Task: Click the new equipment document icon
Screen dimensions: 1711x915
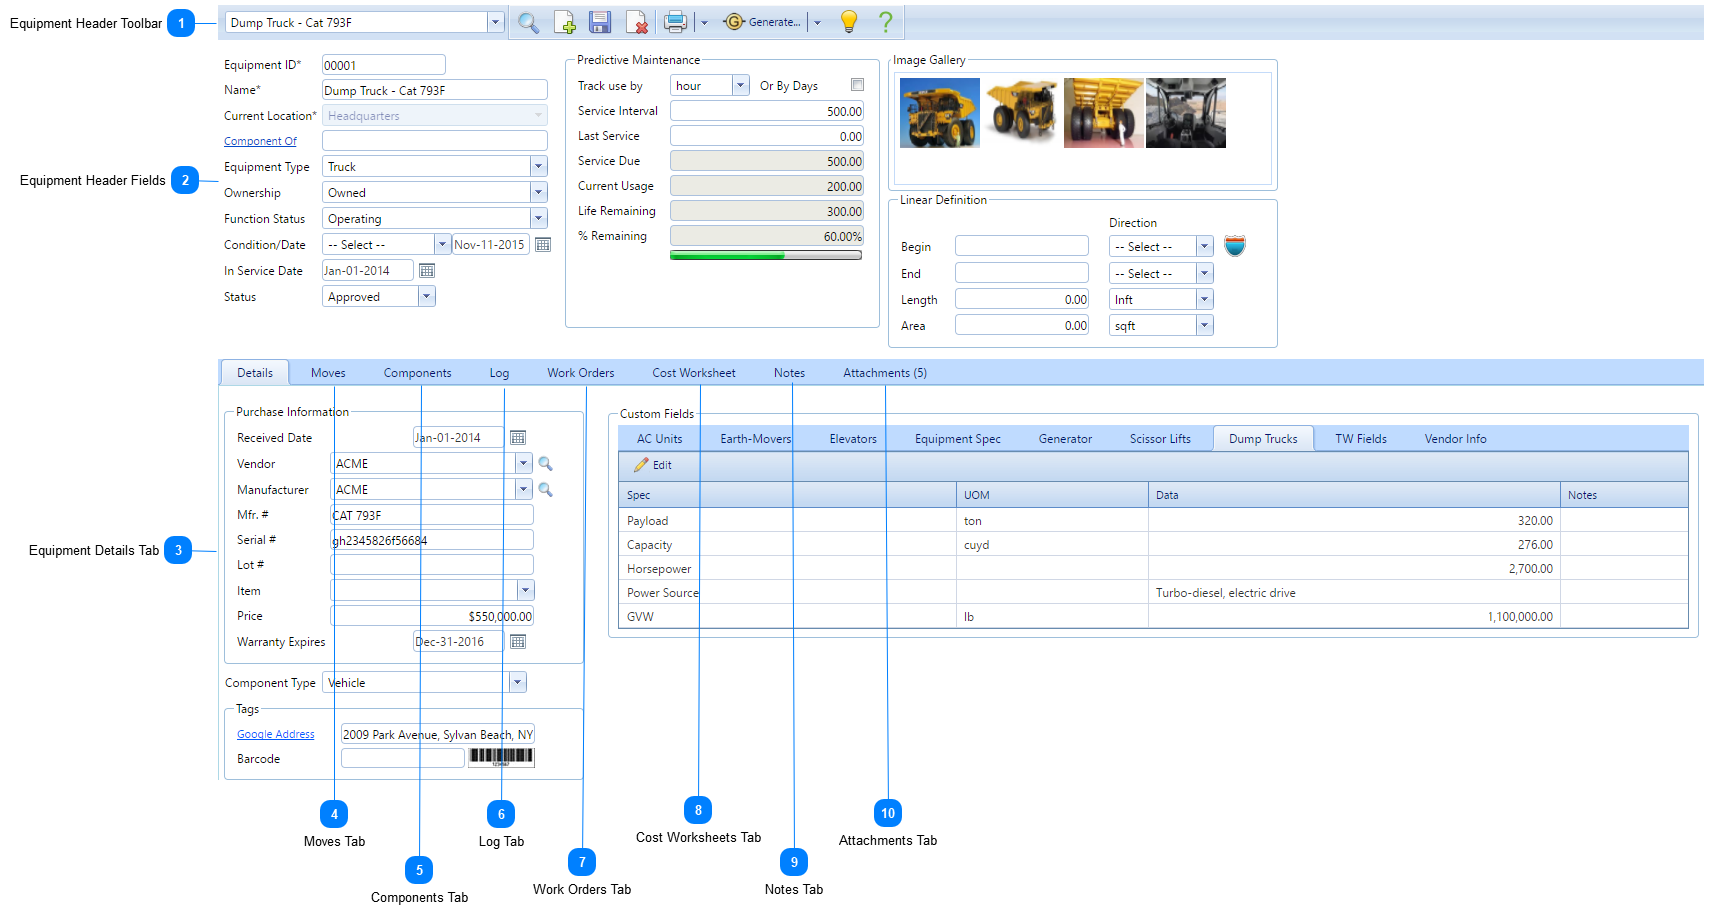Action: pyautogui.click(x=564, y=22)
